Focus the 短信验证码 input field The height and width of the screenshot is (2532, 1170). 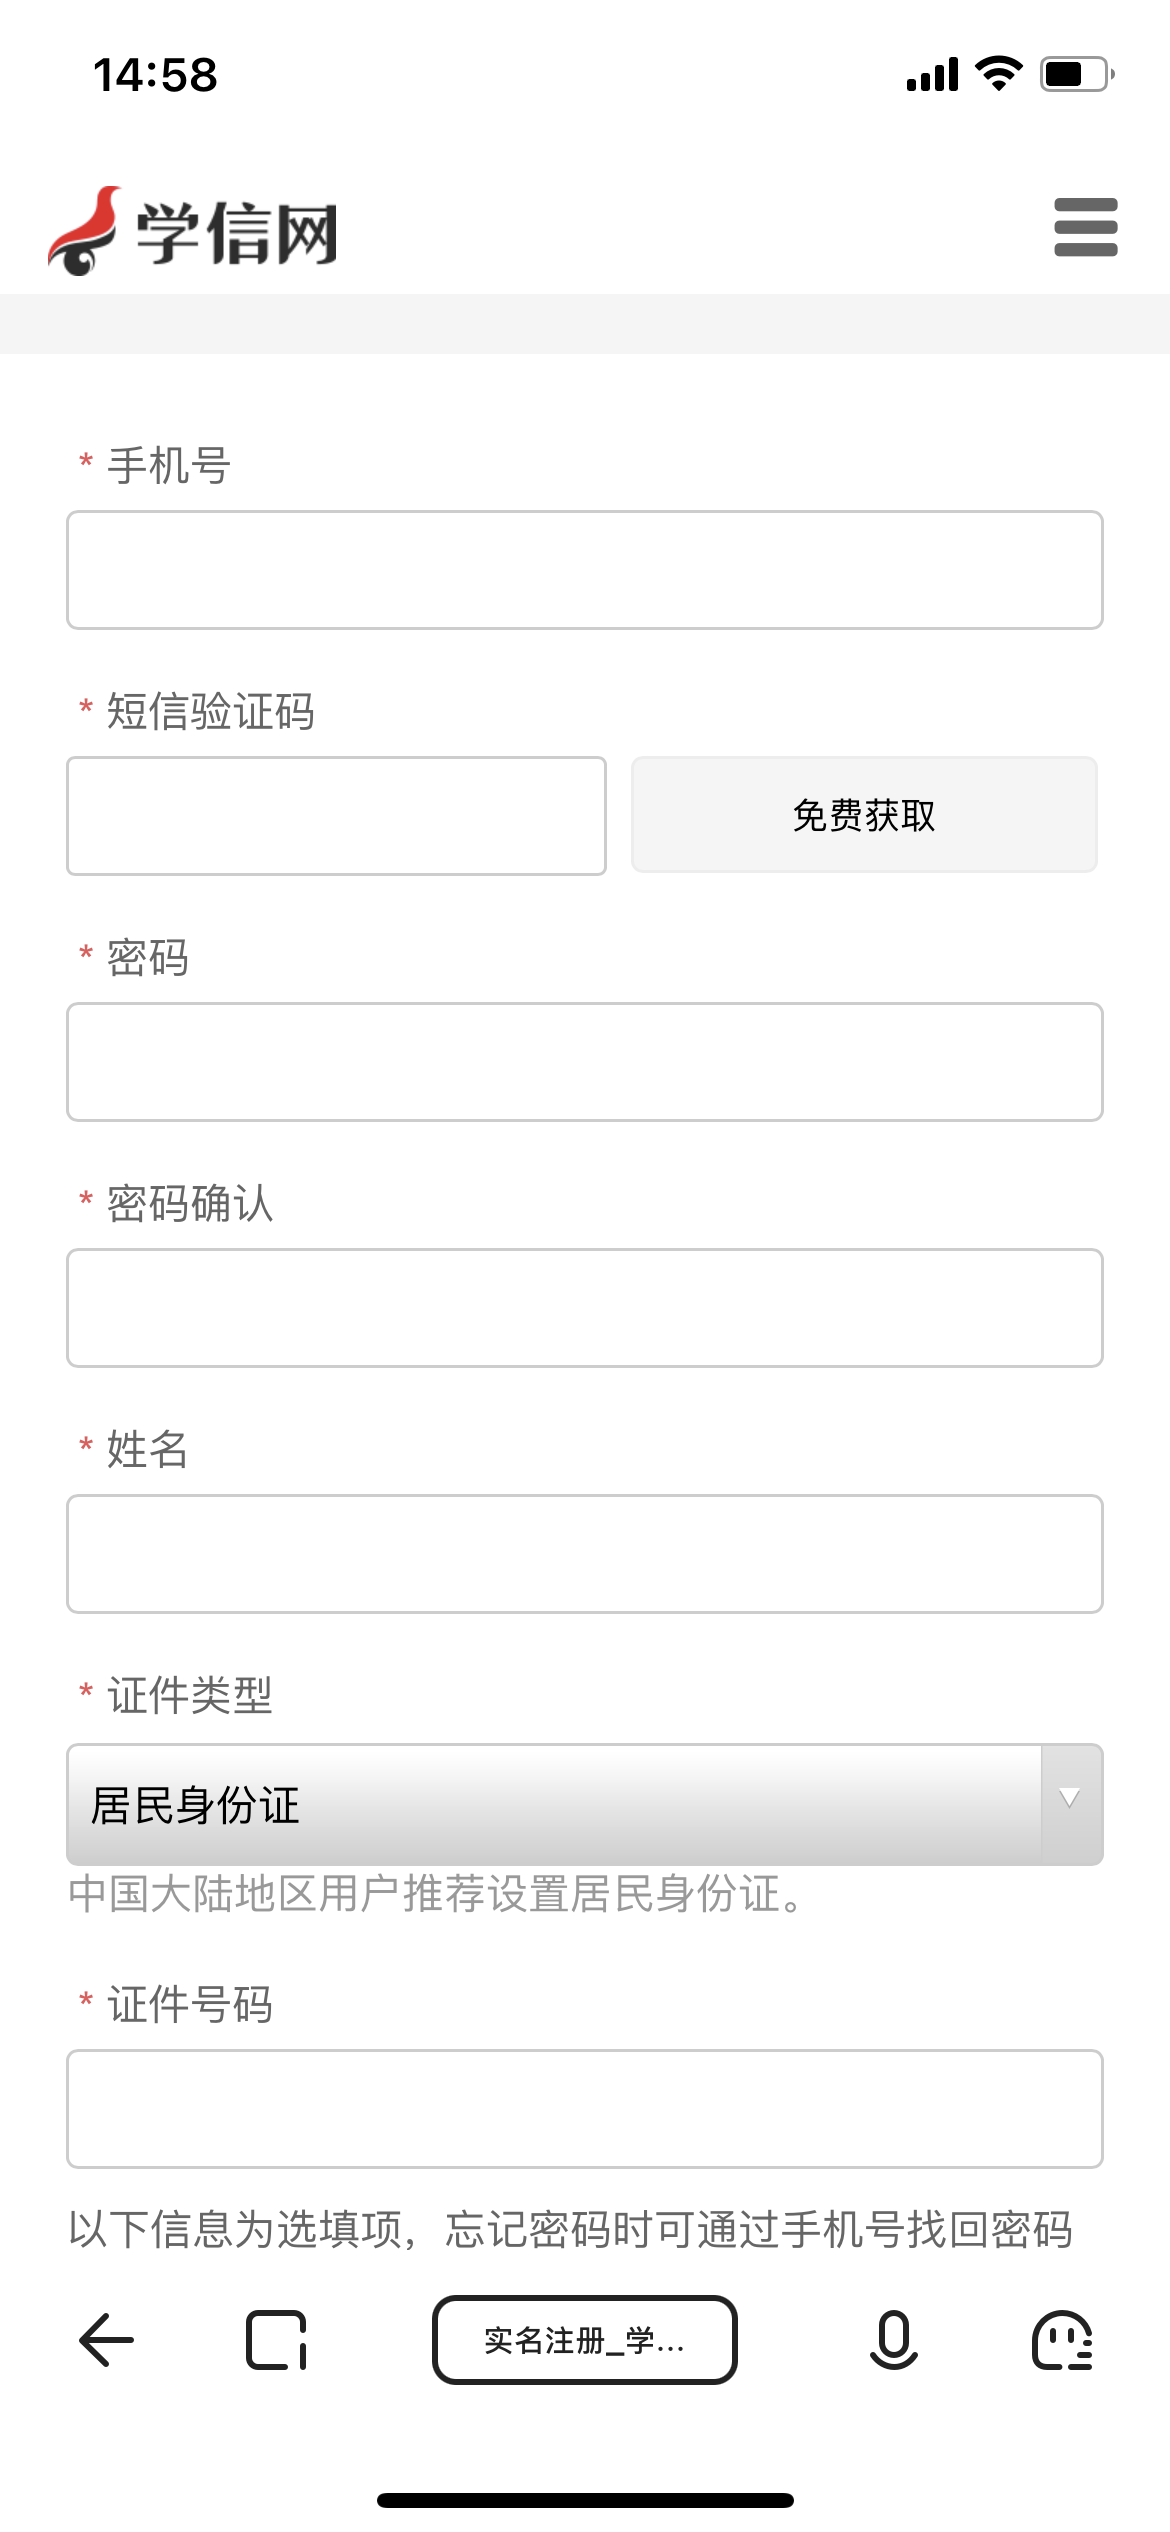pyautogui.click(x=336, y=816)
